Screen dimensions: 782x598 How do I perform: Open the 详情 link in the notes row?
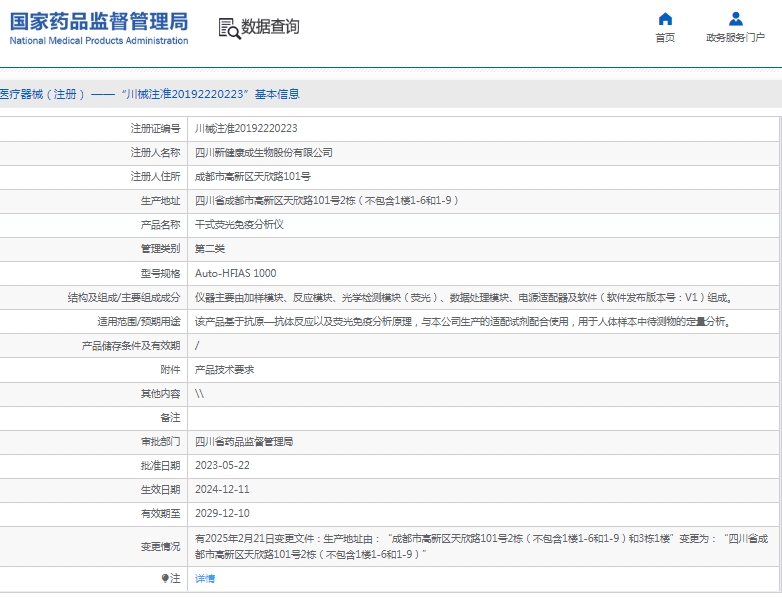205,579
